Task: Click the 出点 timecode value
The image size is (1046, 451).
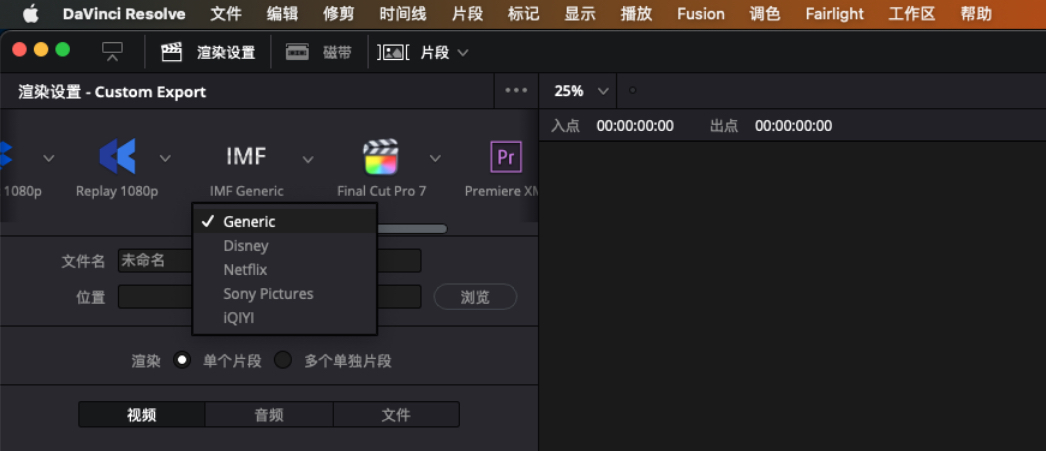Action: point(793,126)
